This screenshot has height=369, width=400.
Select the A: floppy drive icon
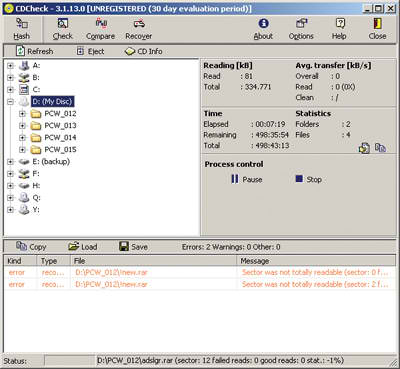(24, 65)
